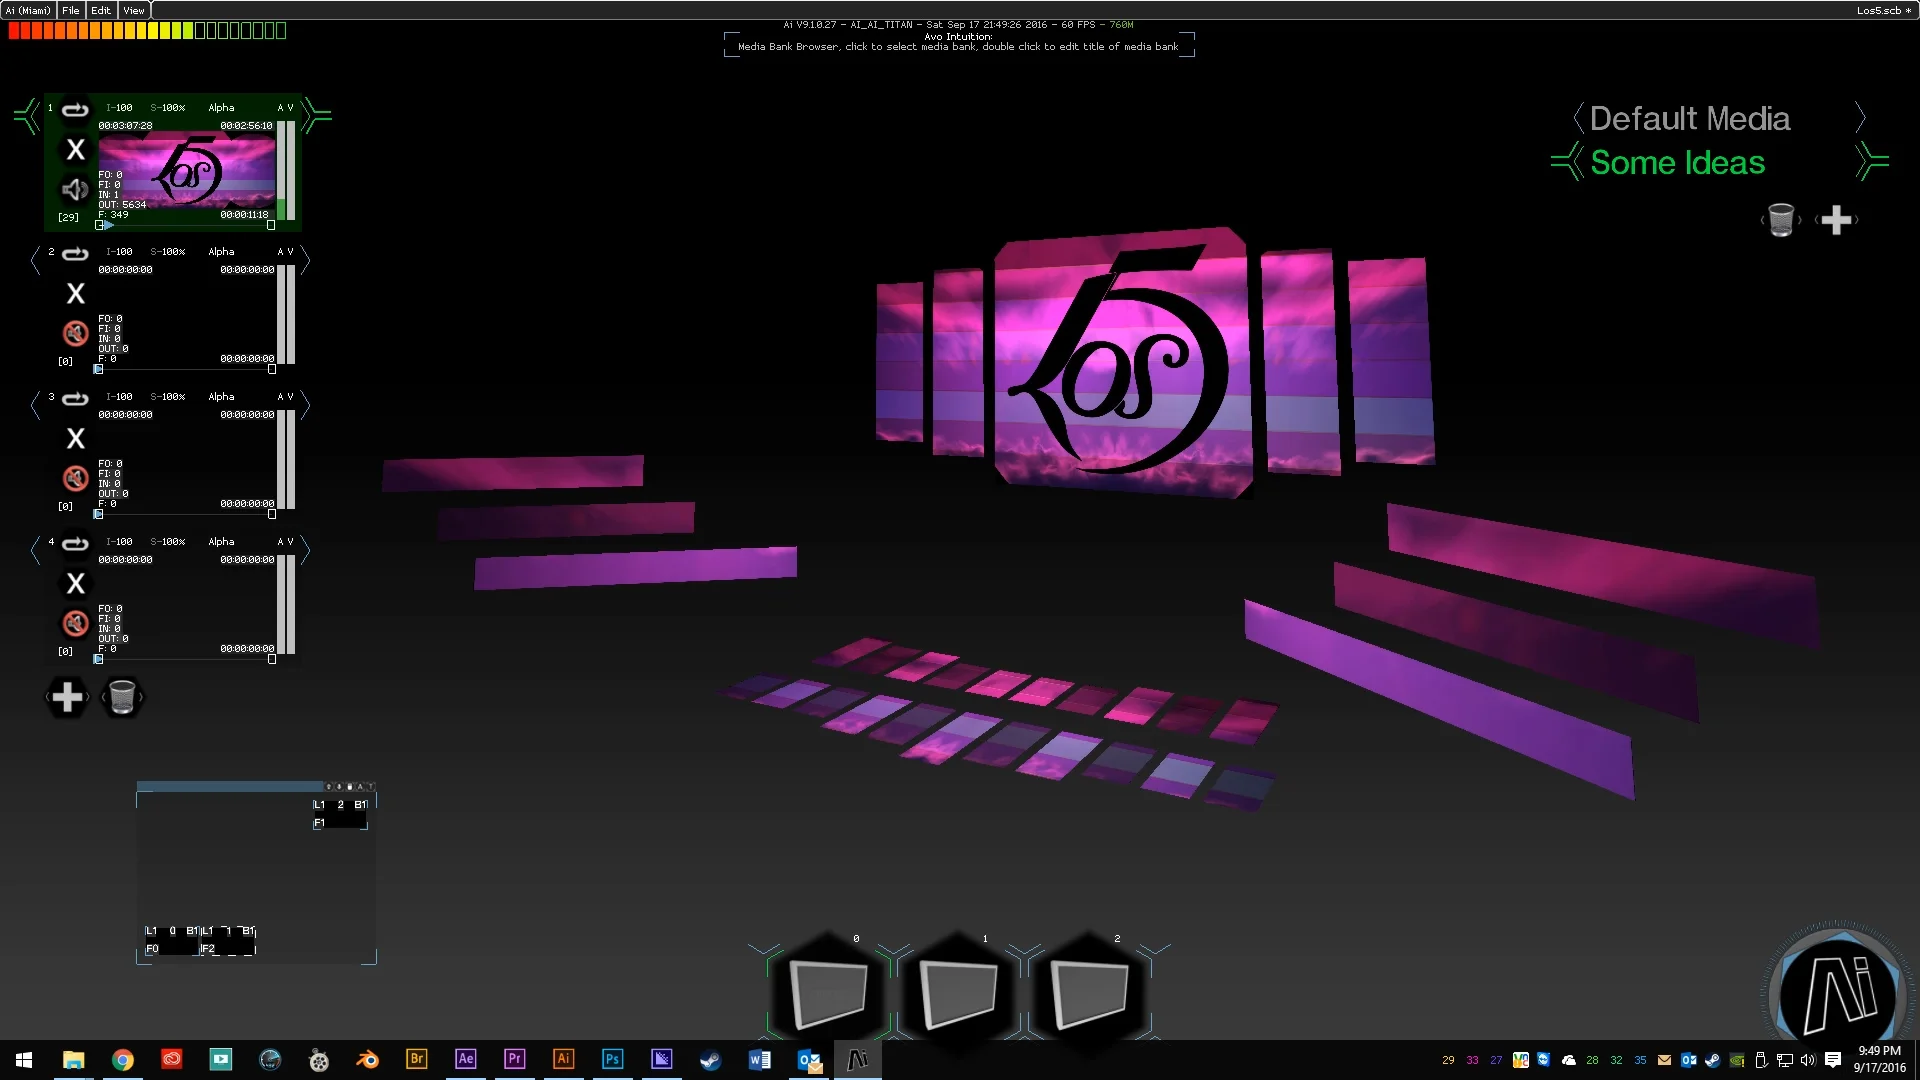
Task: Click the loop icon on layer 1
Action: 75,109
